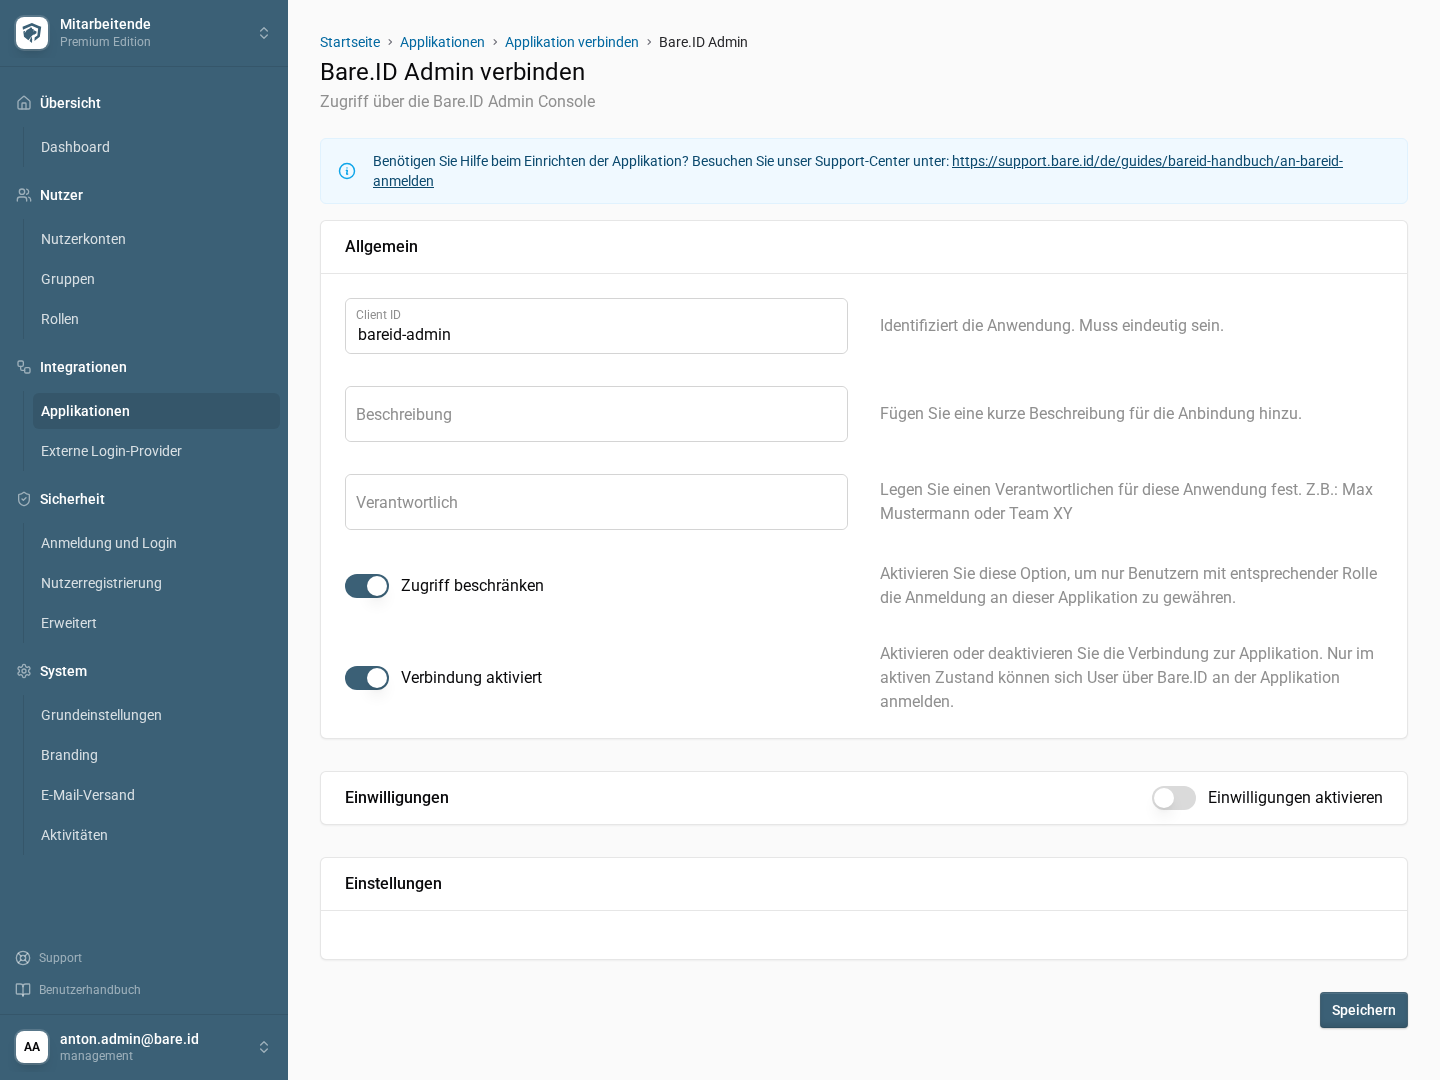Click the Sicherheit shield icon

[24, 499]
